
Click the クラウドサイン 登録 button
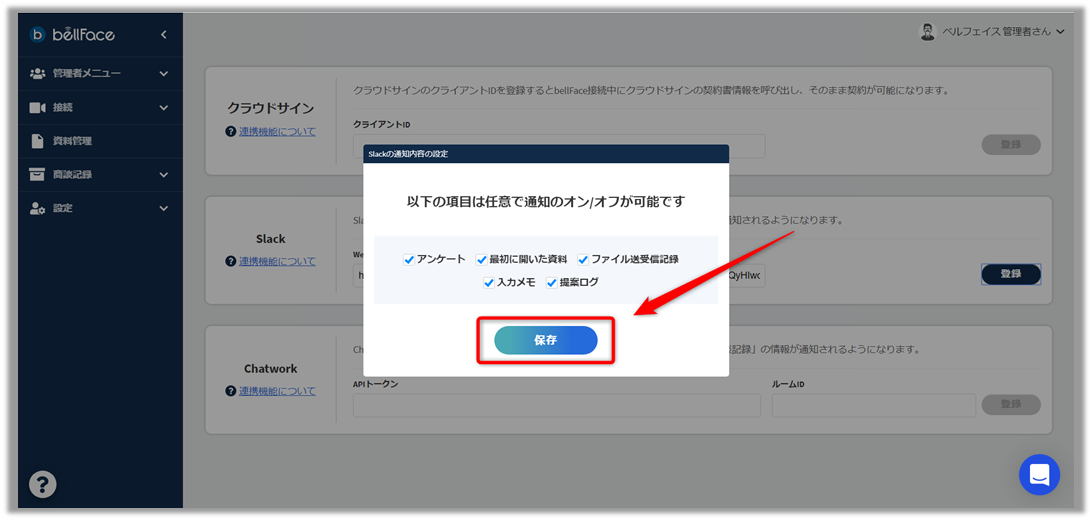(1011, 144)
